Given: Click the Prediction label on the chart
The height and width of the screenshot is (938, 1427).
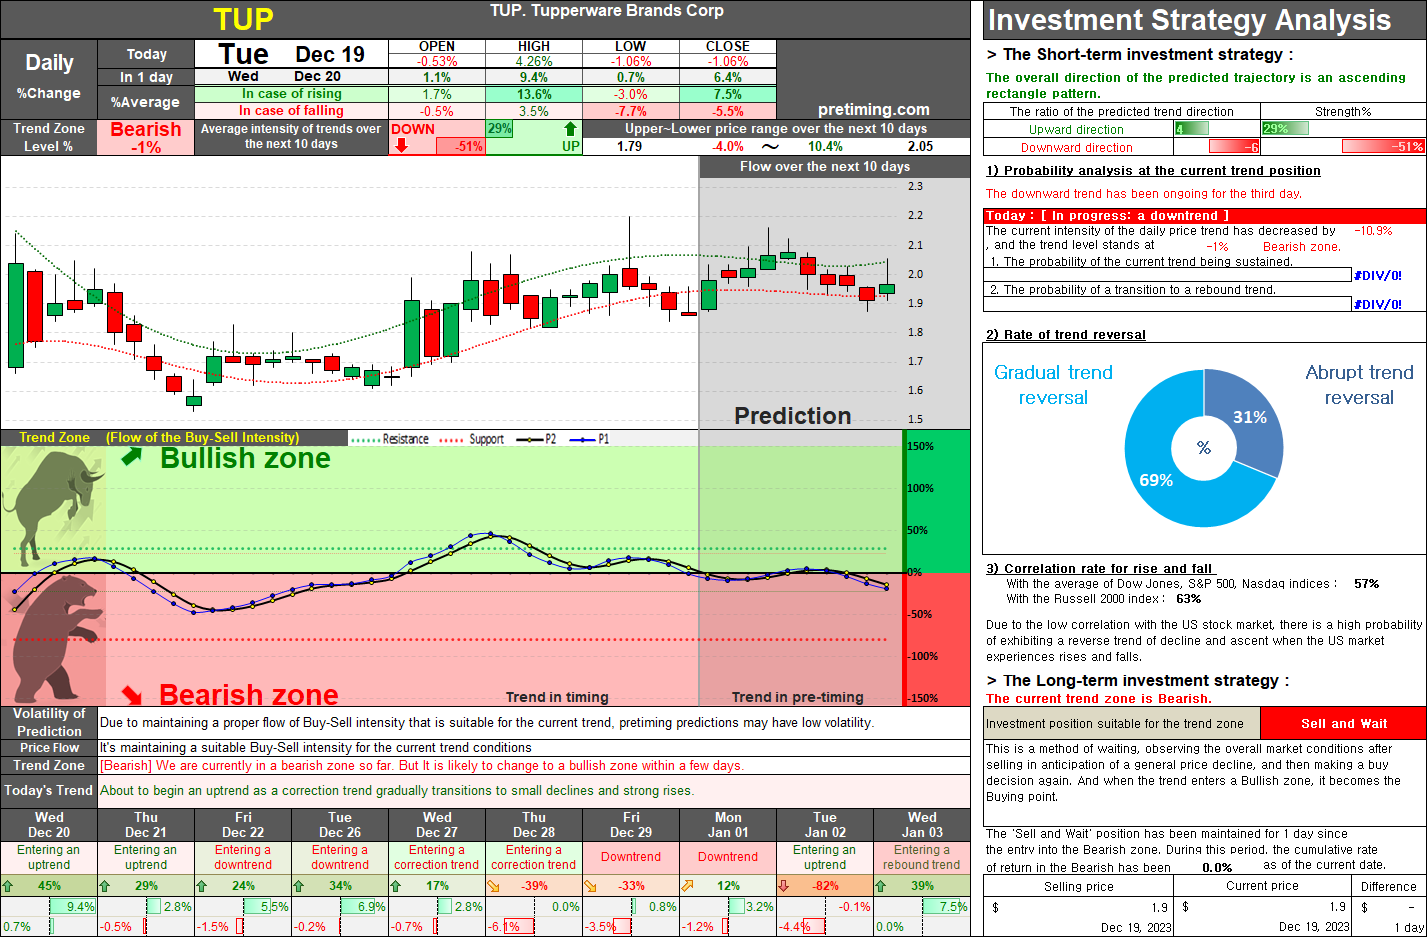Looking at the screenshot, I should 793,416.
